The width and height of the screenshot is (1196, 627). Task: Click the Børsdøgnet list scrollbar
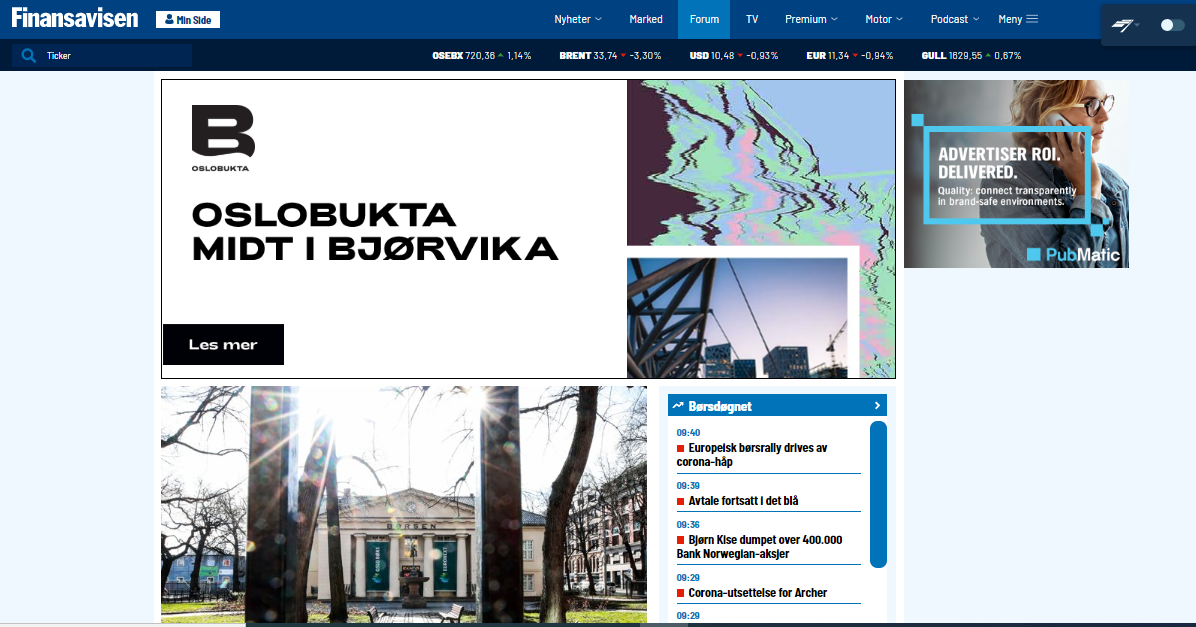(878, 494)
